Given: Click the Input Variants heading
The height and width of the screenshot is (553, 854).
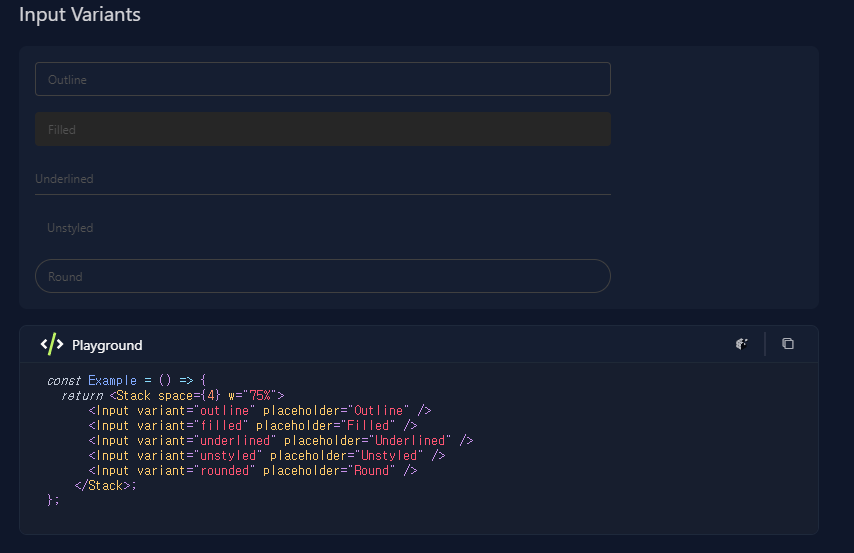Looking at the screenshot, I should coord(80,15).
